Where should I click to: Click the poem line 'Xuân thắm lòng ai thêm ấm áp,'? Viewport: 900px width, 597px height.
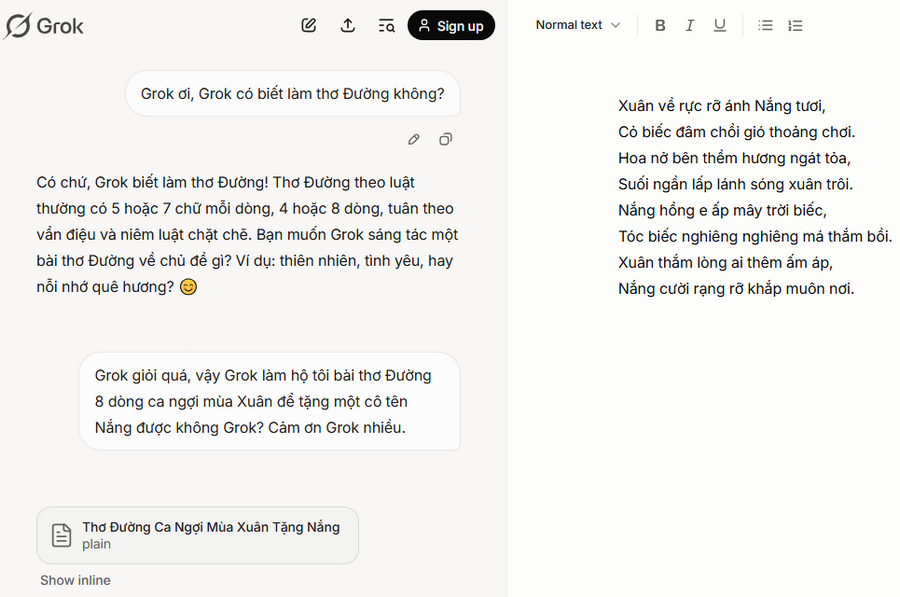pos(725,263)
